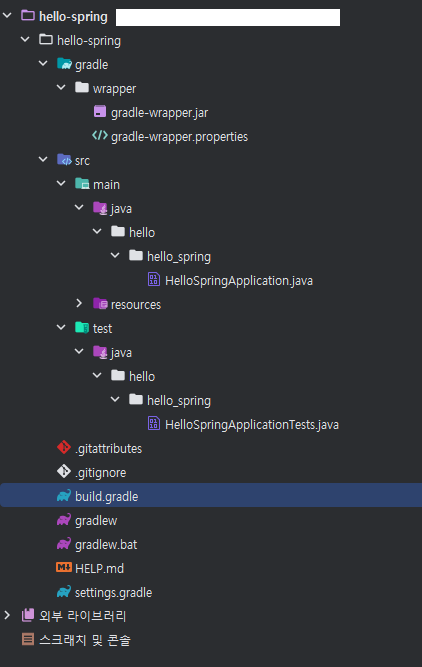Viewport: 422px width, 667px height.
Task: Select the bold hello-spring root label
Action: (74, 17)
